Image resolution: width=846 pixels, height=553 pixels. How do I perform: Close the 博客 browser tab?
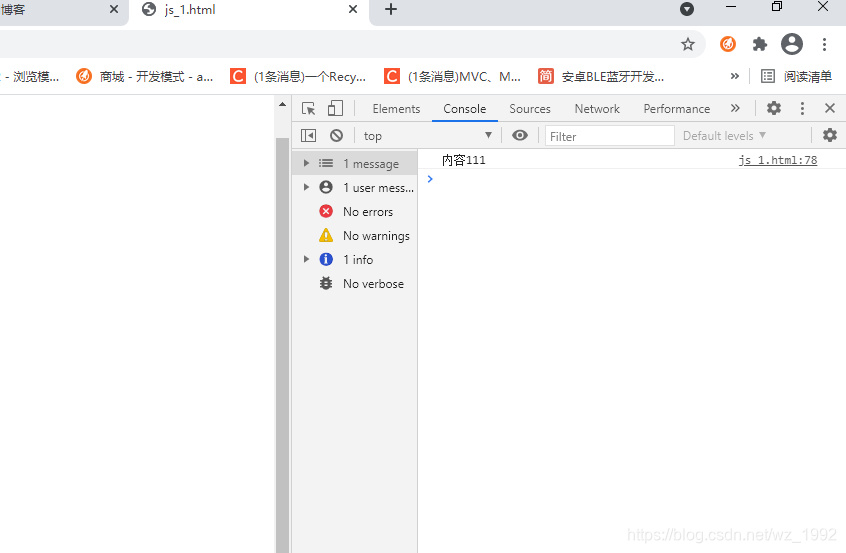(x=114, y=9)
